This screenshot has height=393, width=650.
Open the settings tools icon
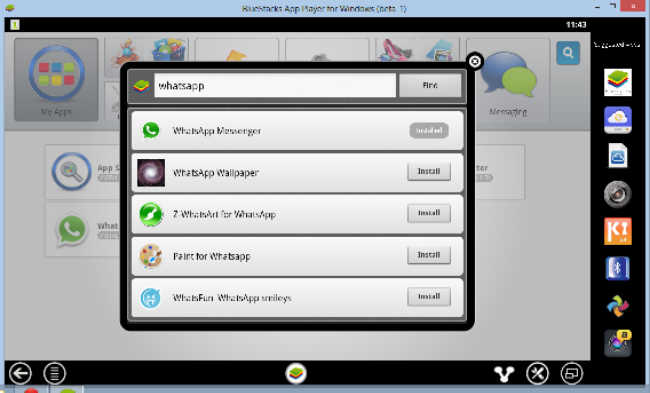click(x=538, y=374)
